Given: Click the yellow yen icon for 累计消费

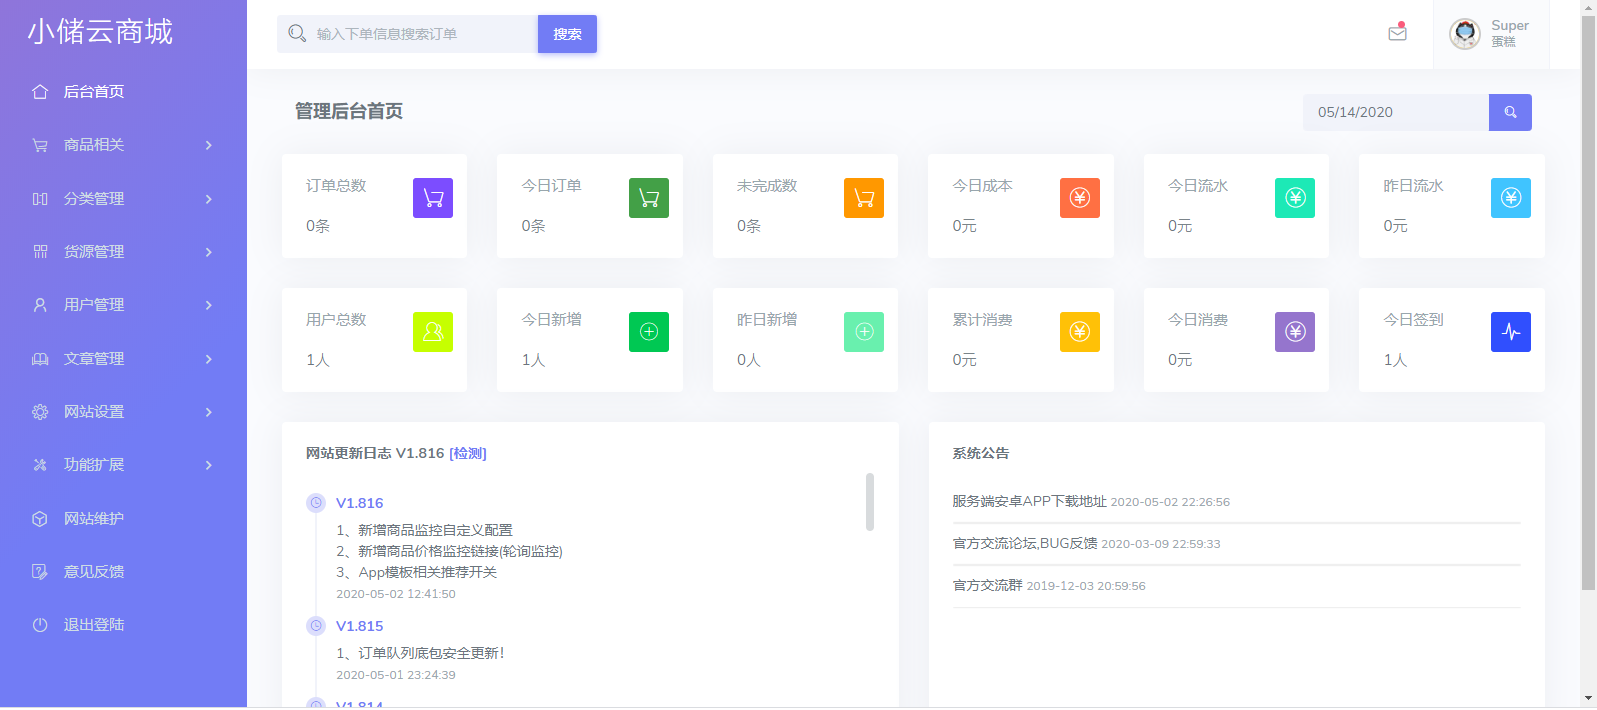Looking at the screenshot, I should click(1079, 332).
